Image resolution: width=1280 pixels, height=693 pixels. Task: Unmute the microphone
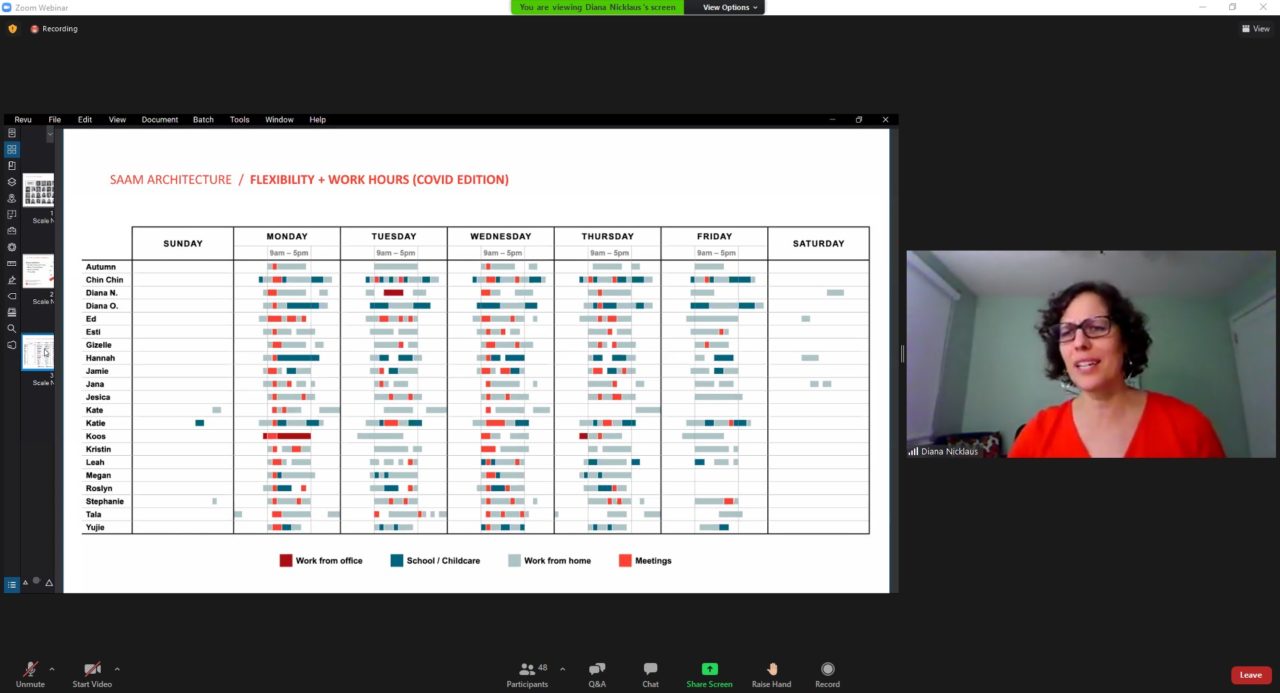[30, 672]
